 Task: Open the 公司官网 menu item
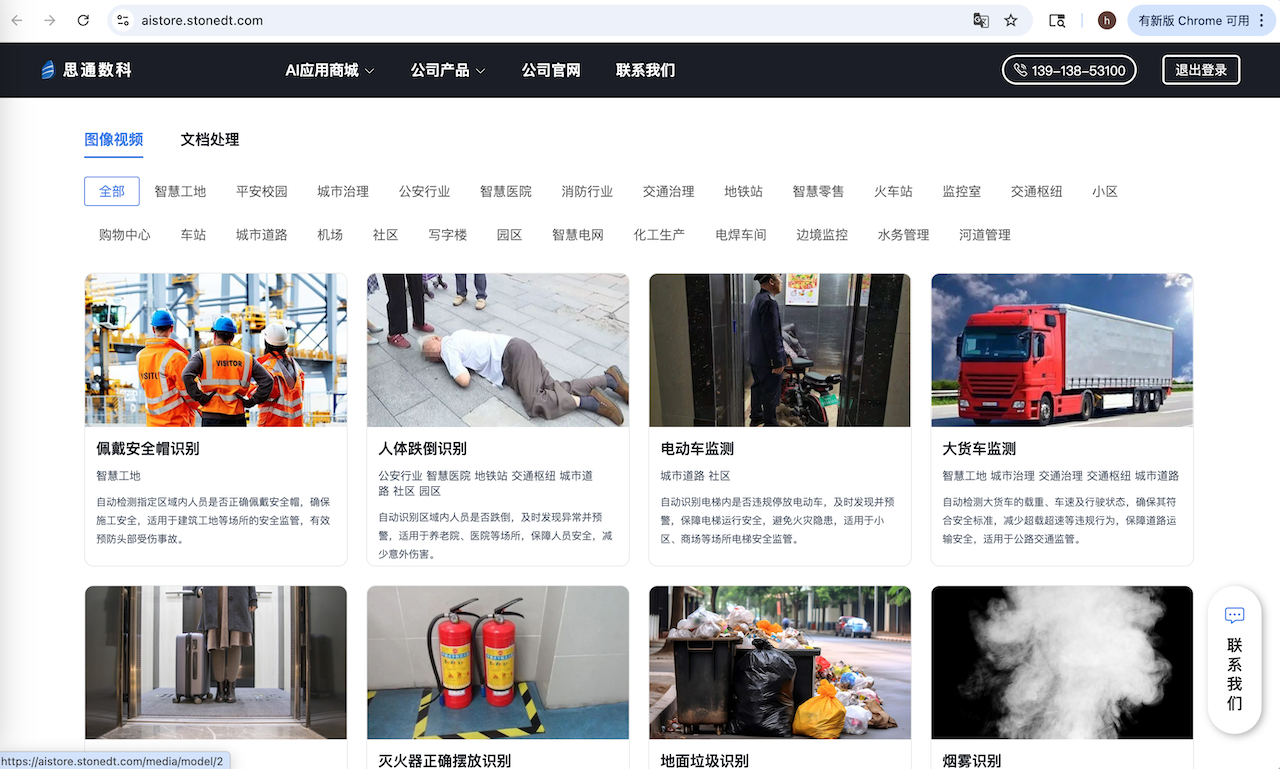(551, 70)
